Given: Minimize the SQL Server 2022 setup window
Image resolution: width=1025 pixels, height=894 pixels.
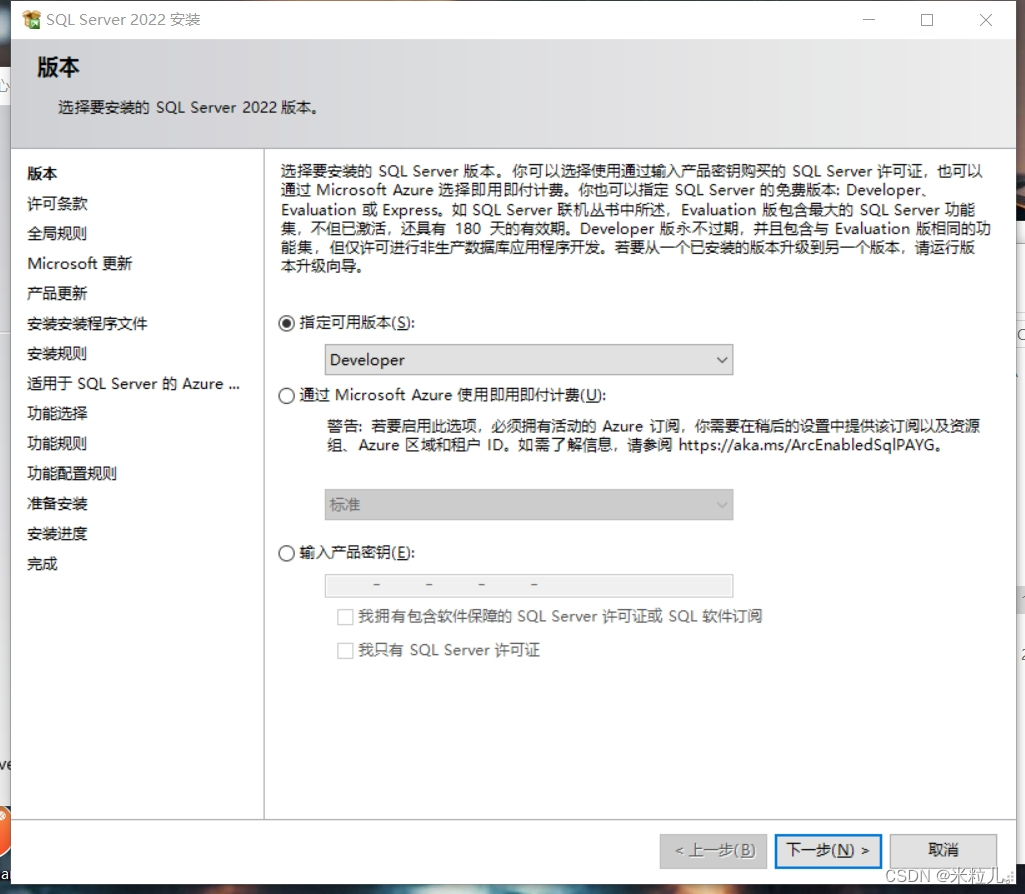Looking at the screenshot, I should [x=869, y=20].
